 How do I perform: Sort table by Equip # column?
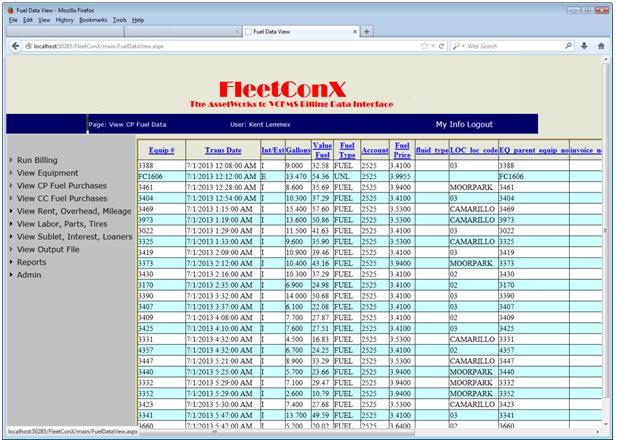click(x=161, y=151)
